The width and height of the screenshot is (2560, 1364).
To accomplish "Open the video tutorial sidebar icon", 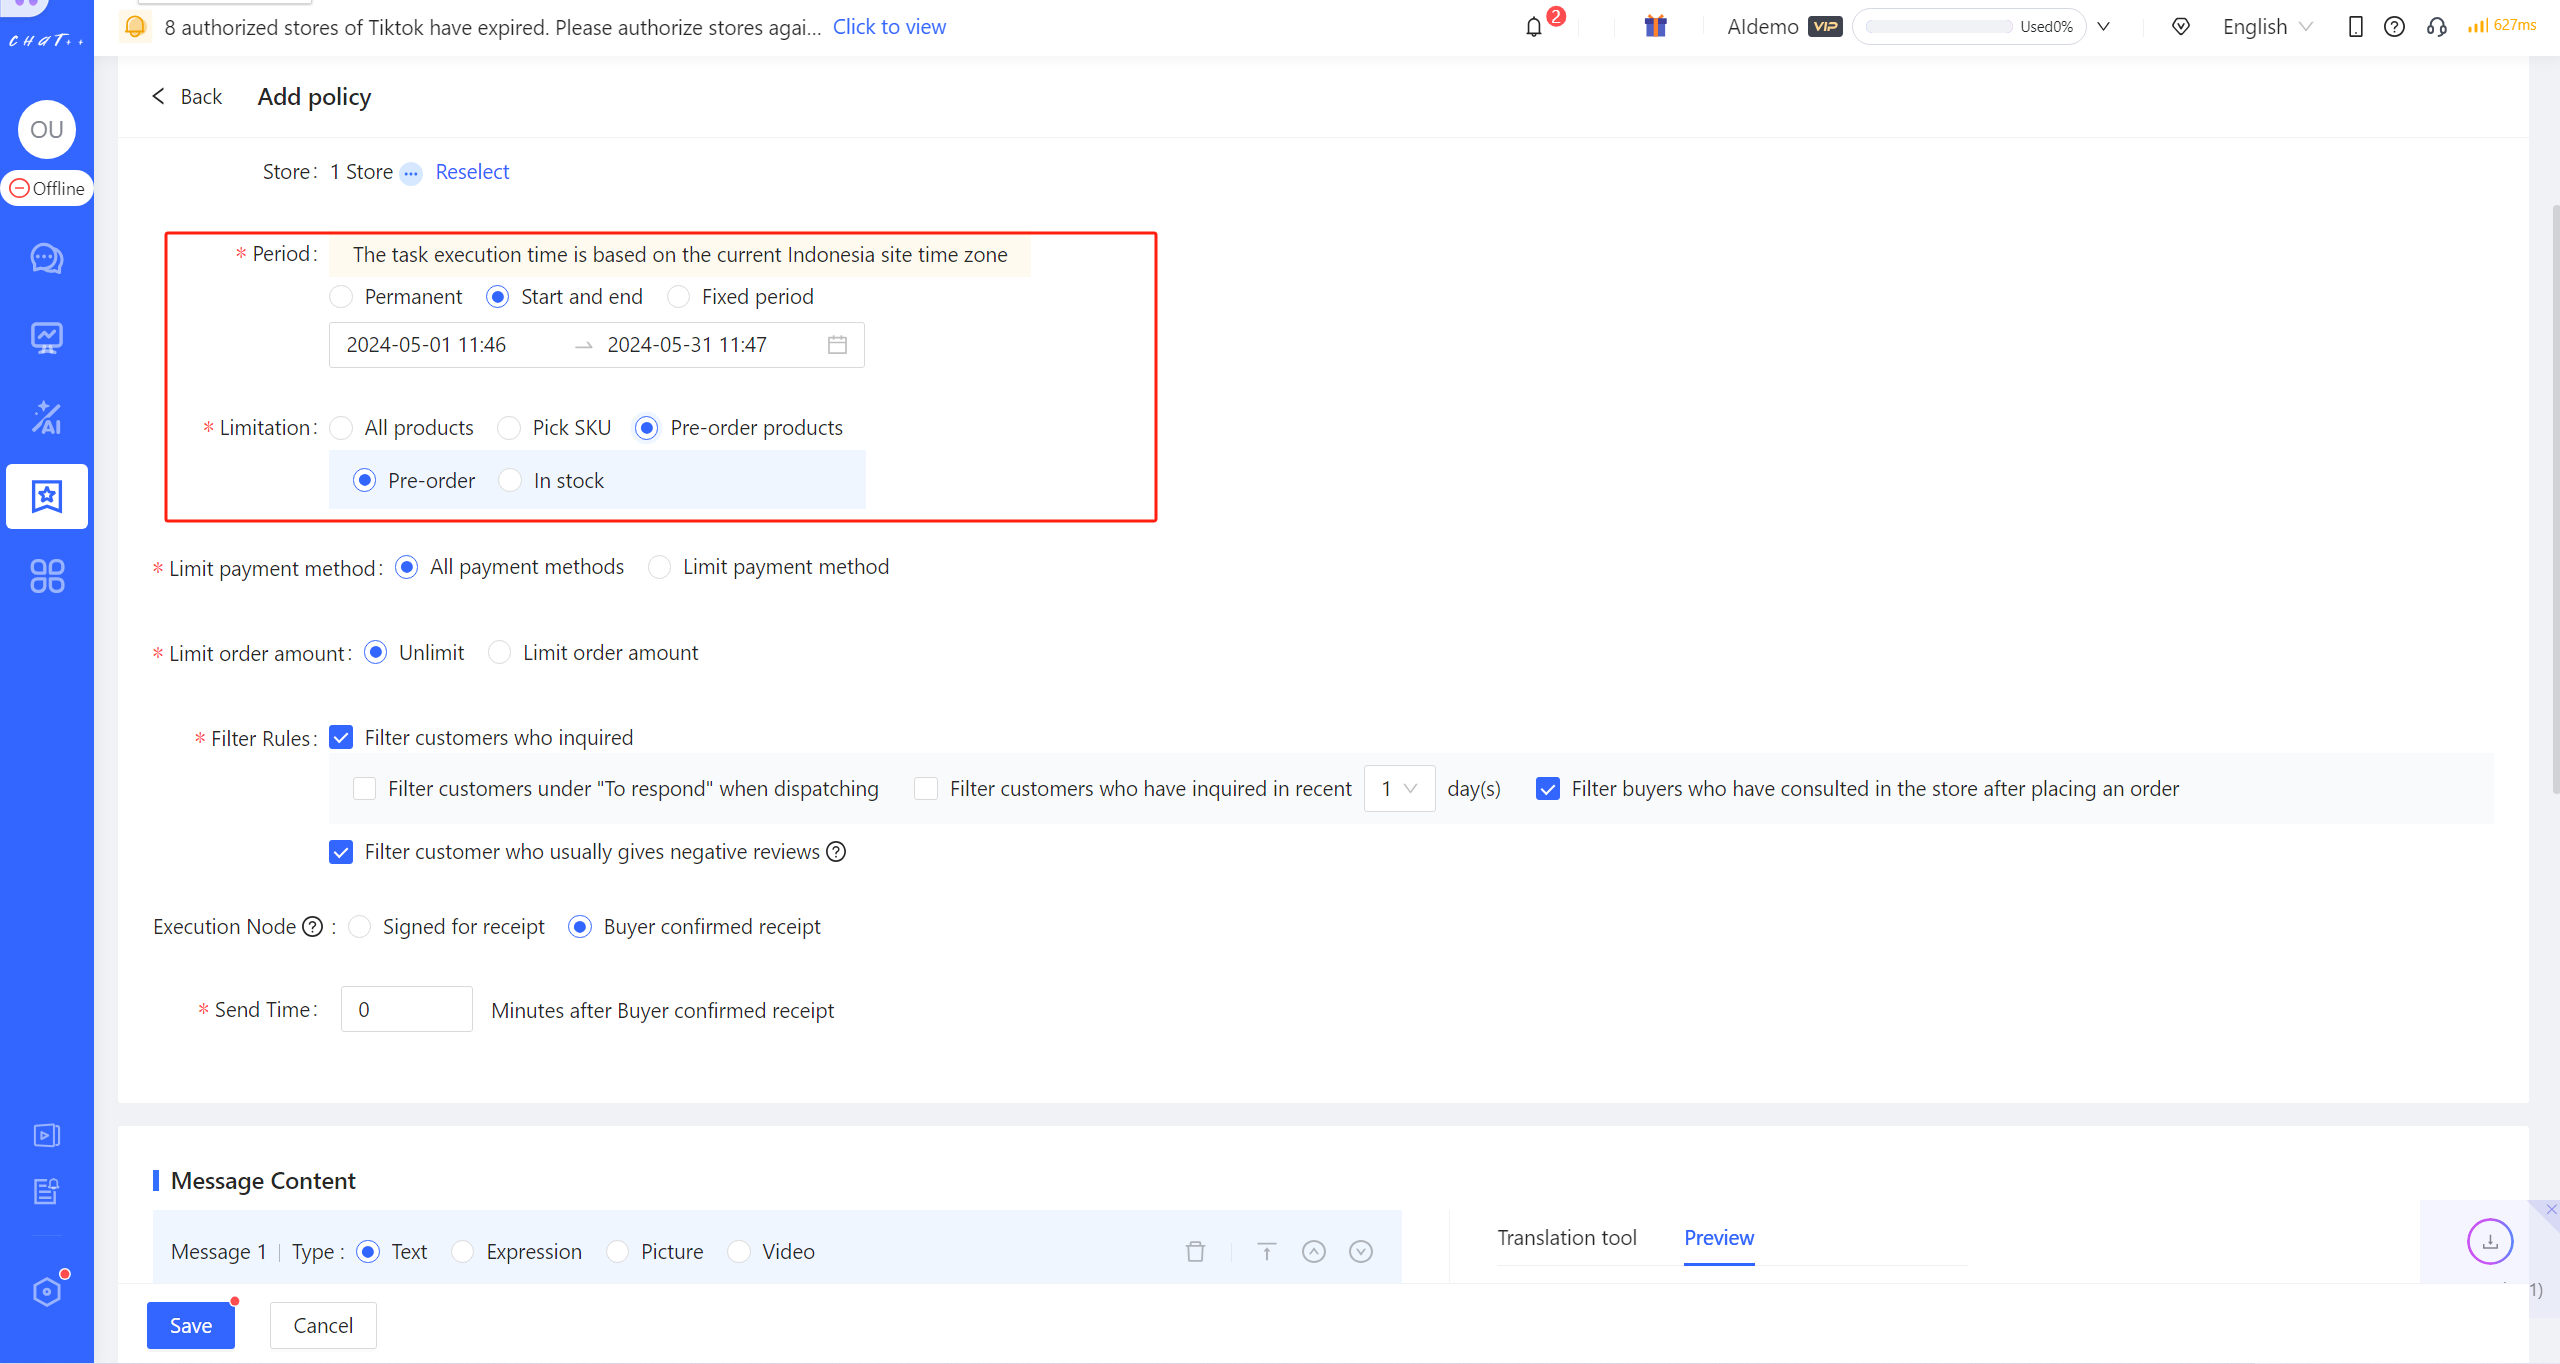I will click(x=47, y=1135).
